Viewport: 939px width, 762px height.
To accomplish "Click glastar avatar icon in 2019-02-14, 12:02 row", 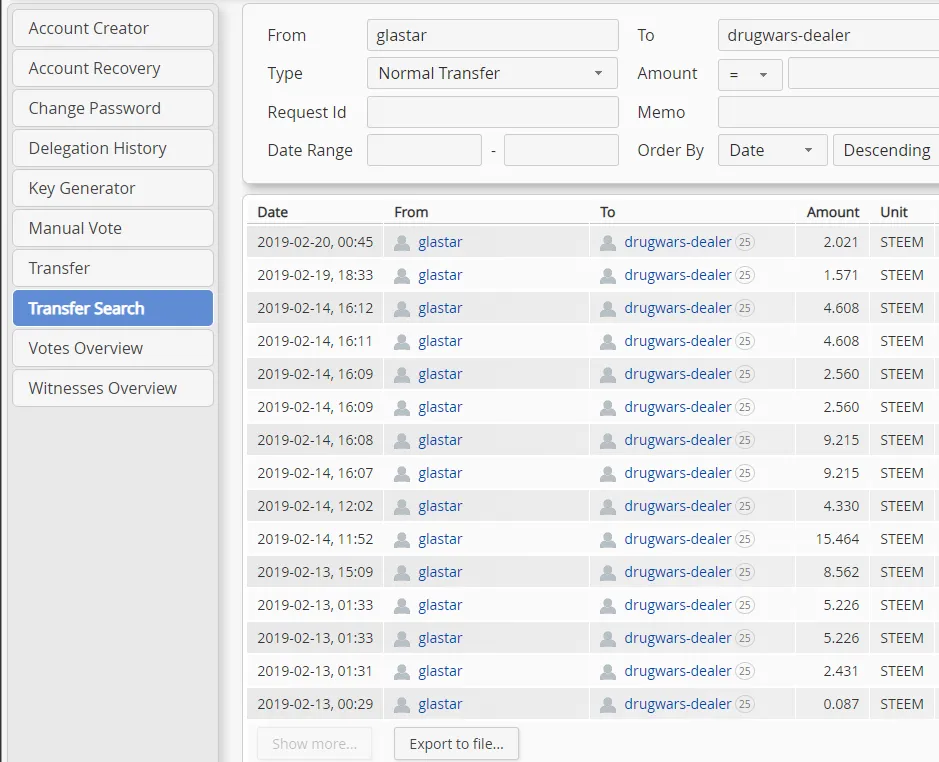I will pos(402,506).
